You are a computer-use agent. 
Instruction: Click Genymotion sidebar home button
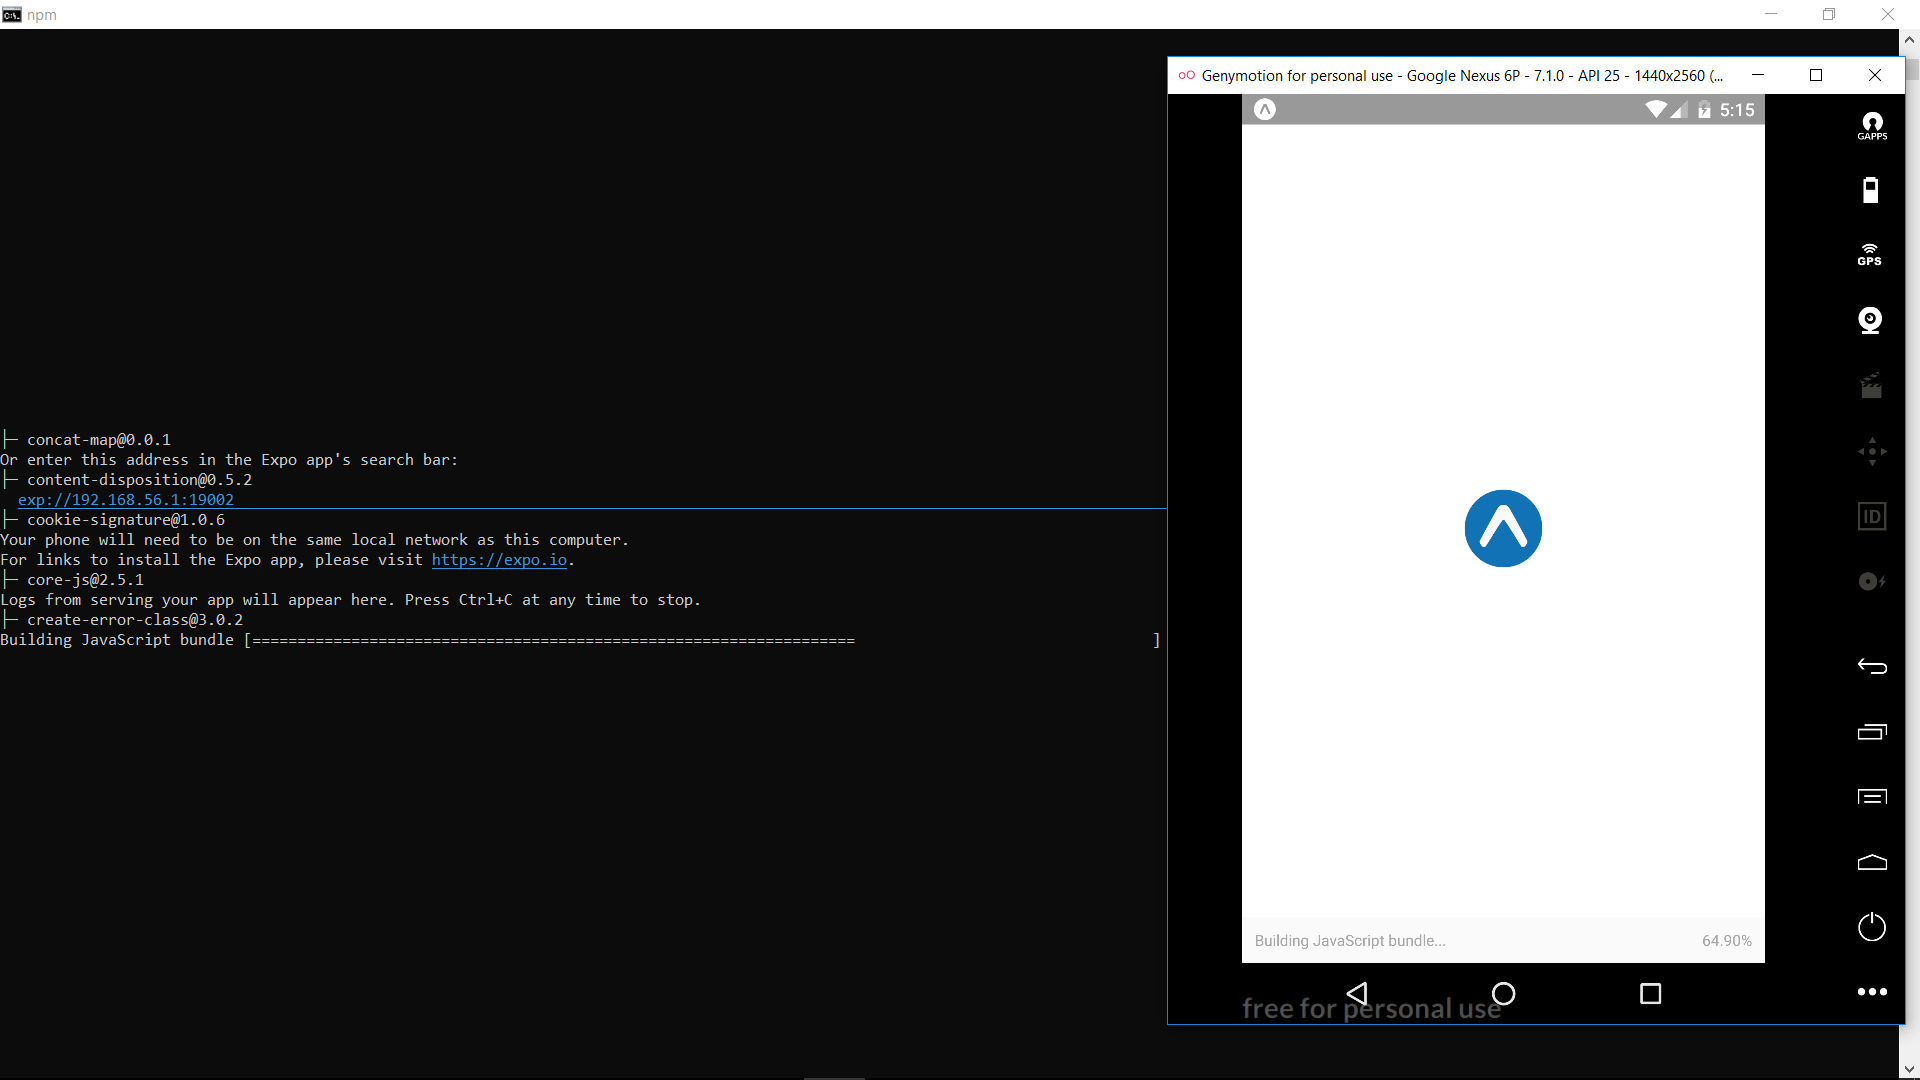tap(1872, 862)
